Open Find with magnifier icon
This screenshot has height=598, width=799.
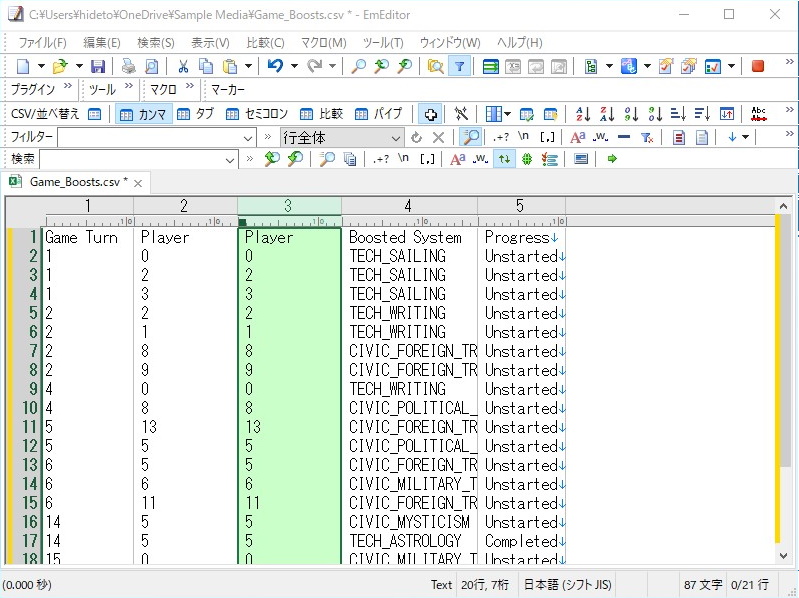(x=359, y=66)
